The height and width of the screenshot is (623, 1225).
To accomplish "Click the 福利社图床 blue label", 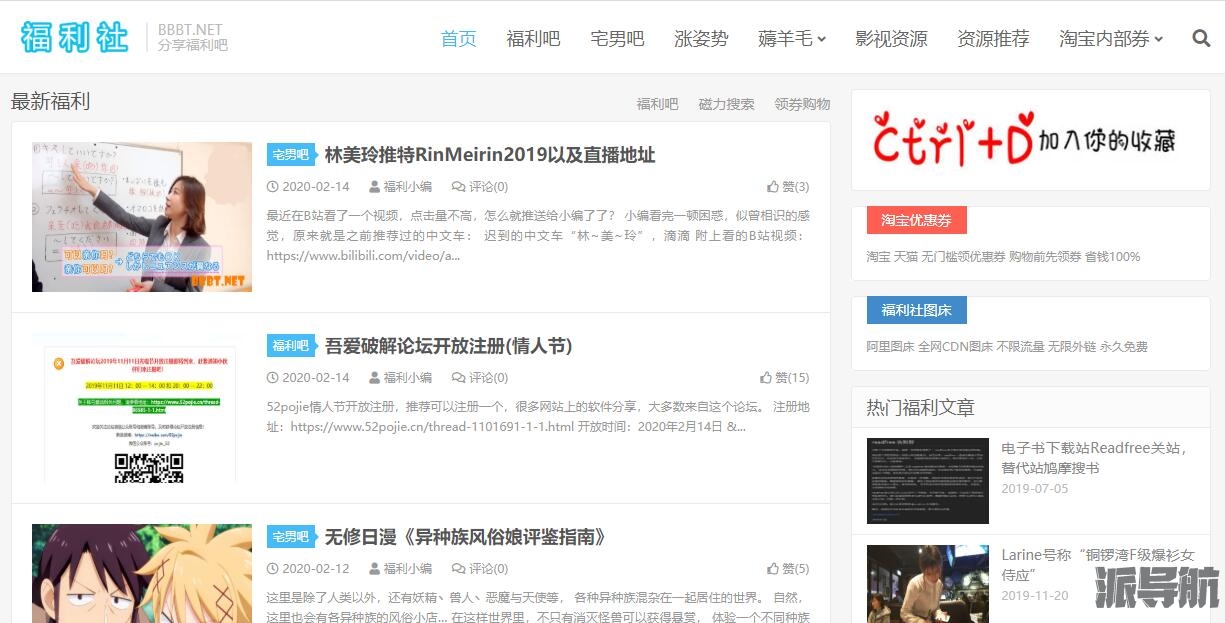I will [917, 310].
